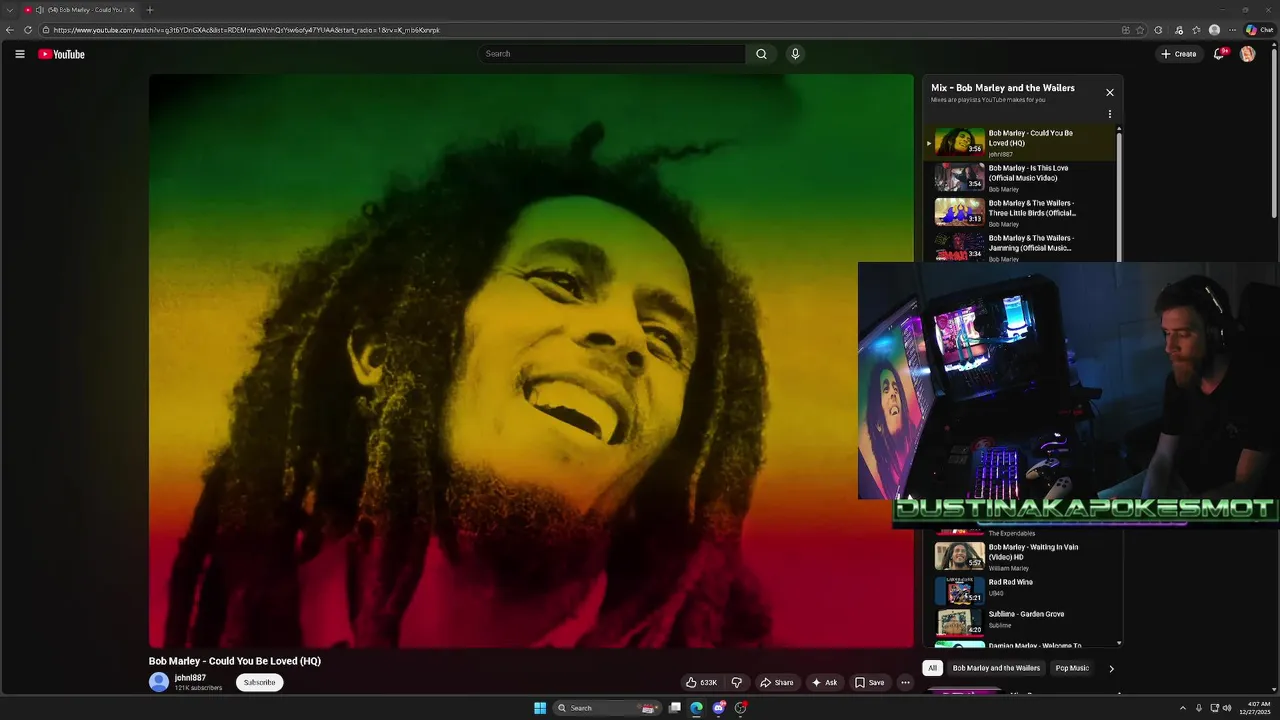Close the Bob Marley browser tab
Viewport: 1280px width, 720px height.
(131, 10)
